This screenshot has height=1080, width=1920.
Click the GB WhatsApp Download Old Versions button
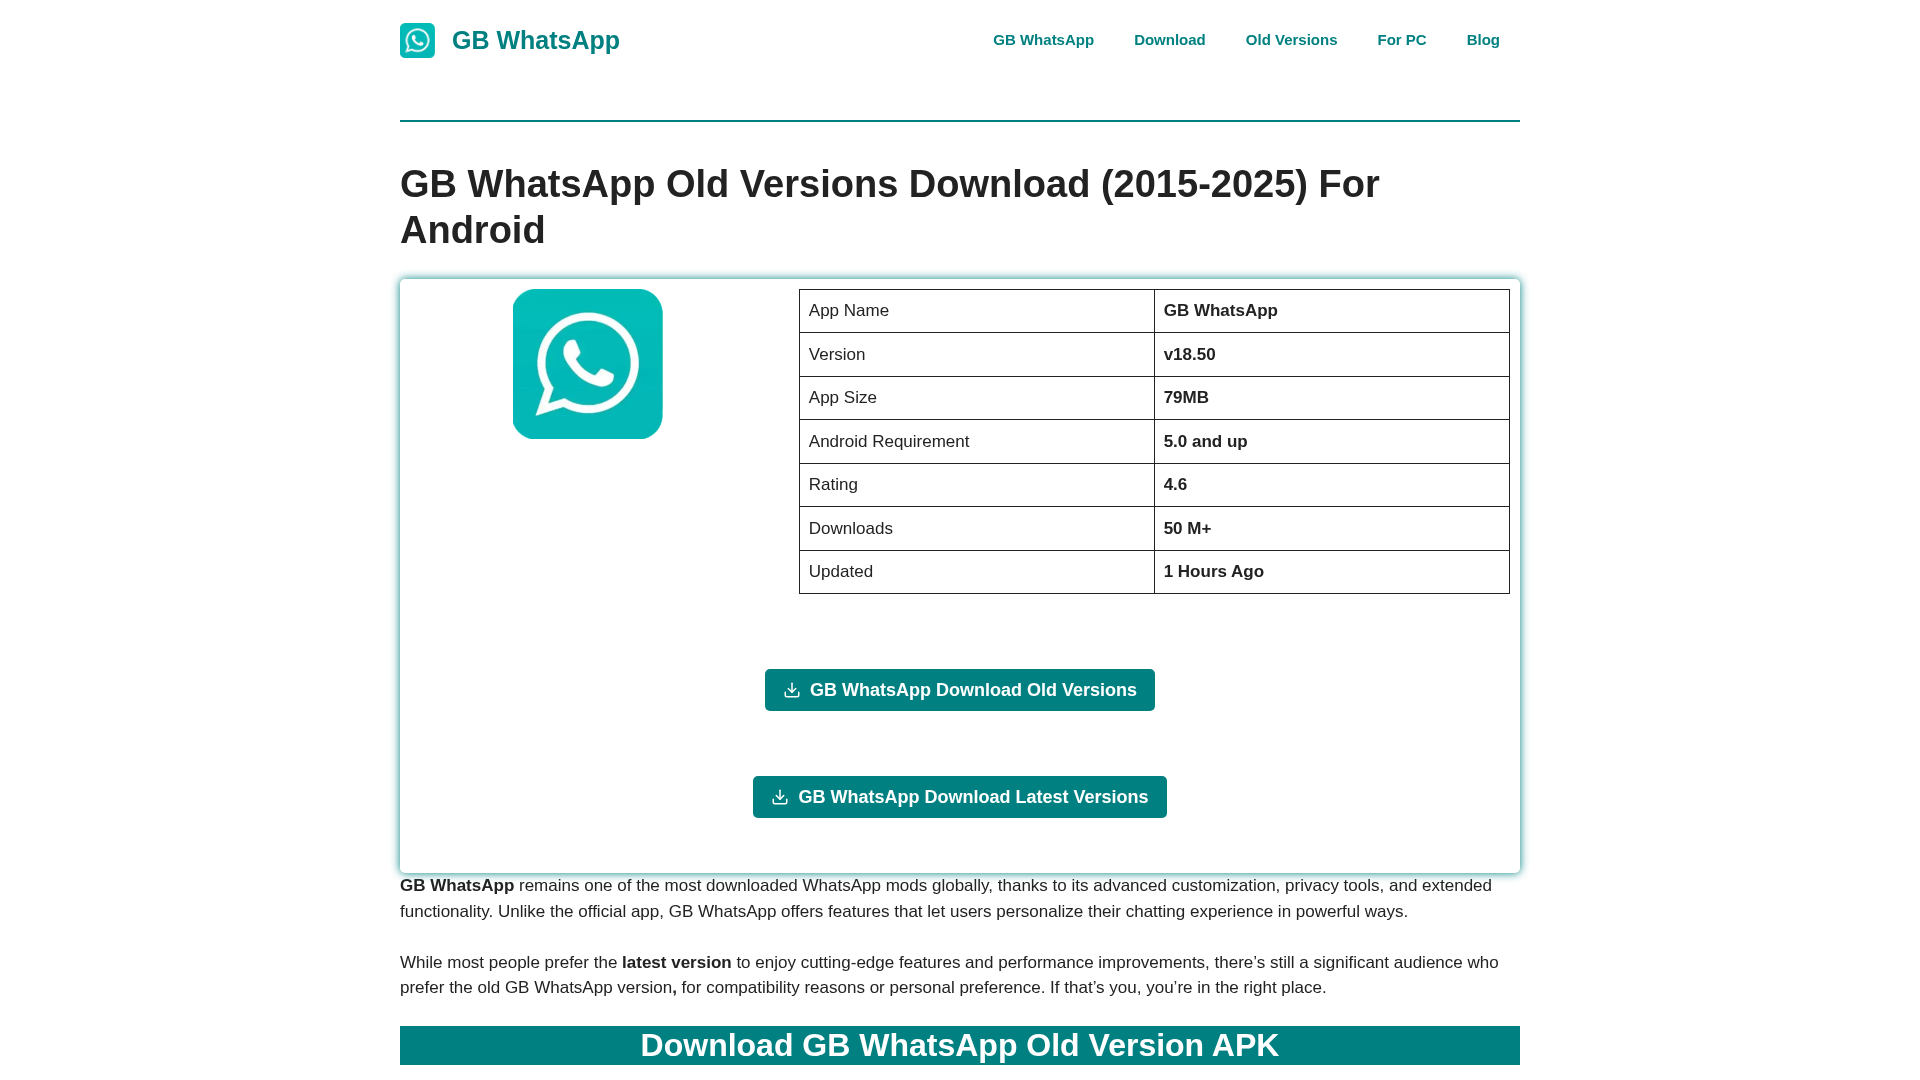(960, 690)
